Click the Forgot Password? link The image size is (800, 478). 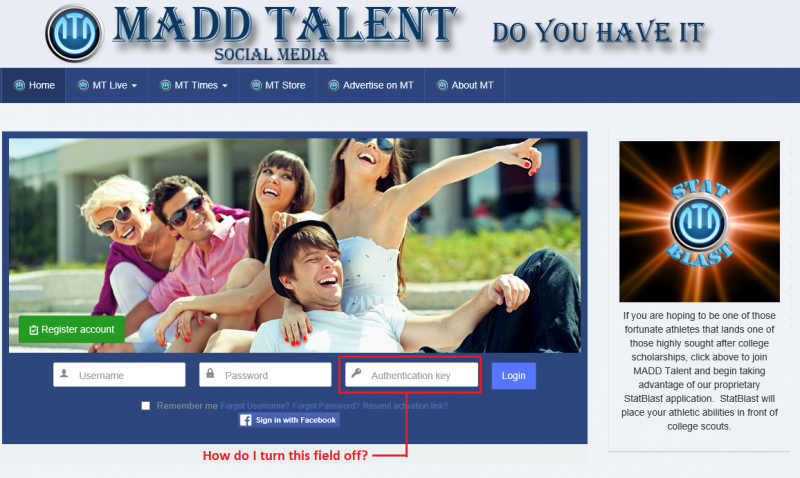click(326, 406)
